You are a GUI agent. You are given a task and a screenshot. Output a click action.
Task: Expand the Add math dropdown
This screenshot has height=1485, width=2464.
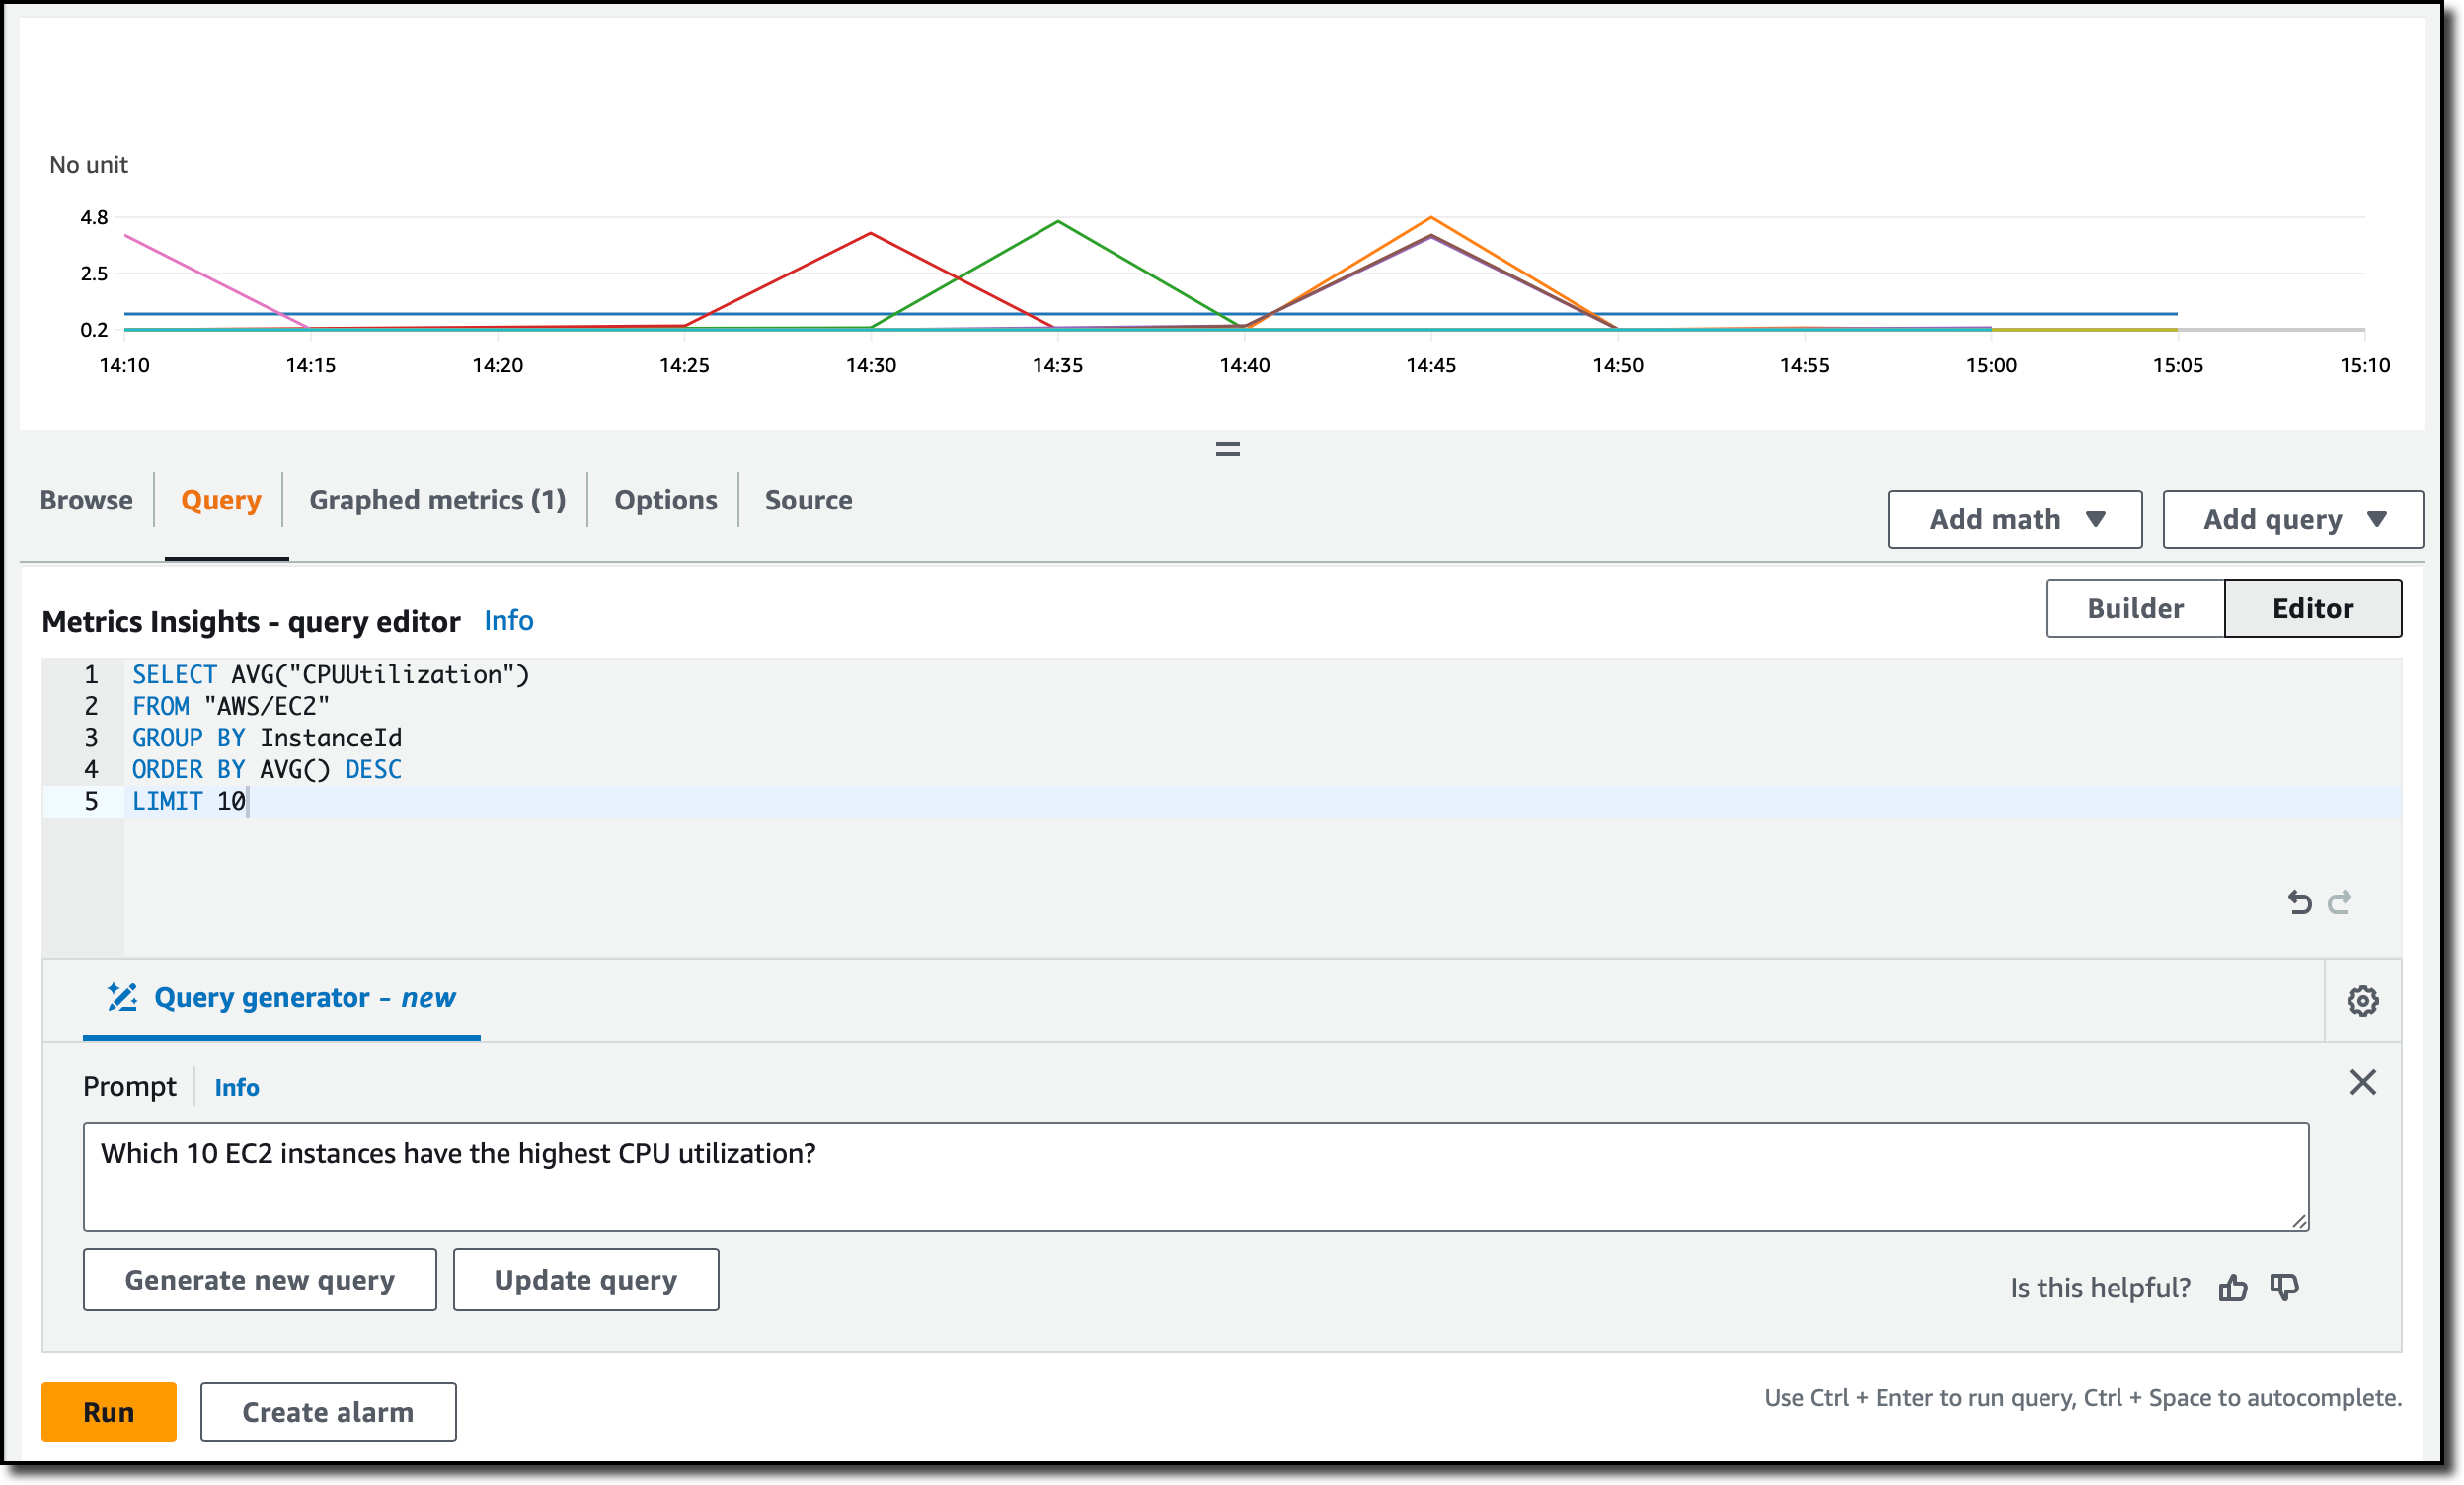2014,519
